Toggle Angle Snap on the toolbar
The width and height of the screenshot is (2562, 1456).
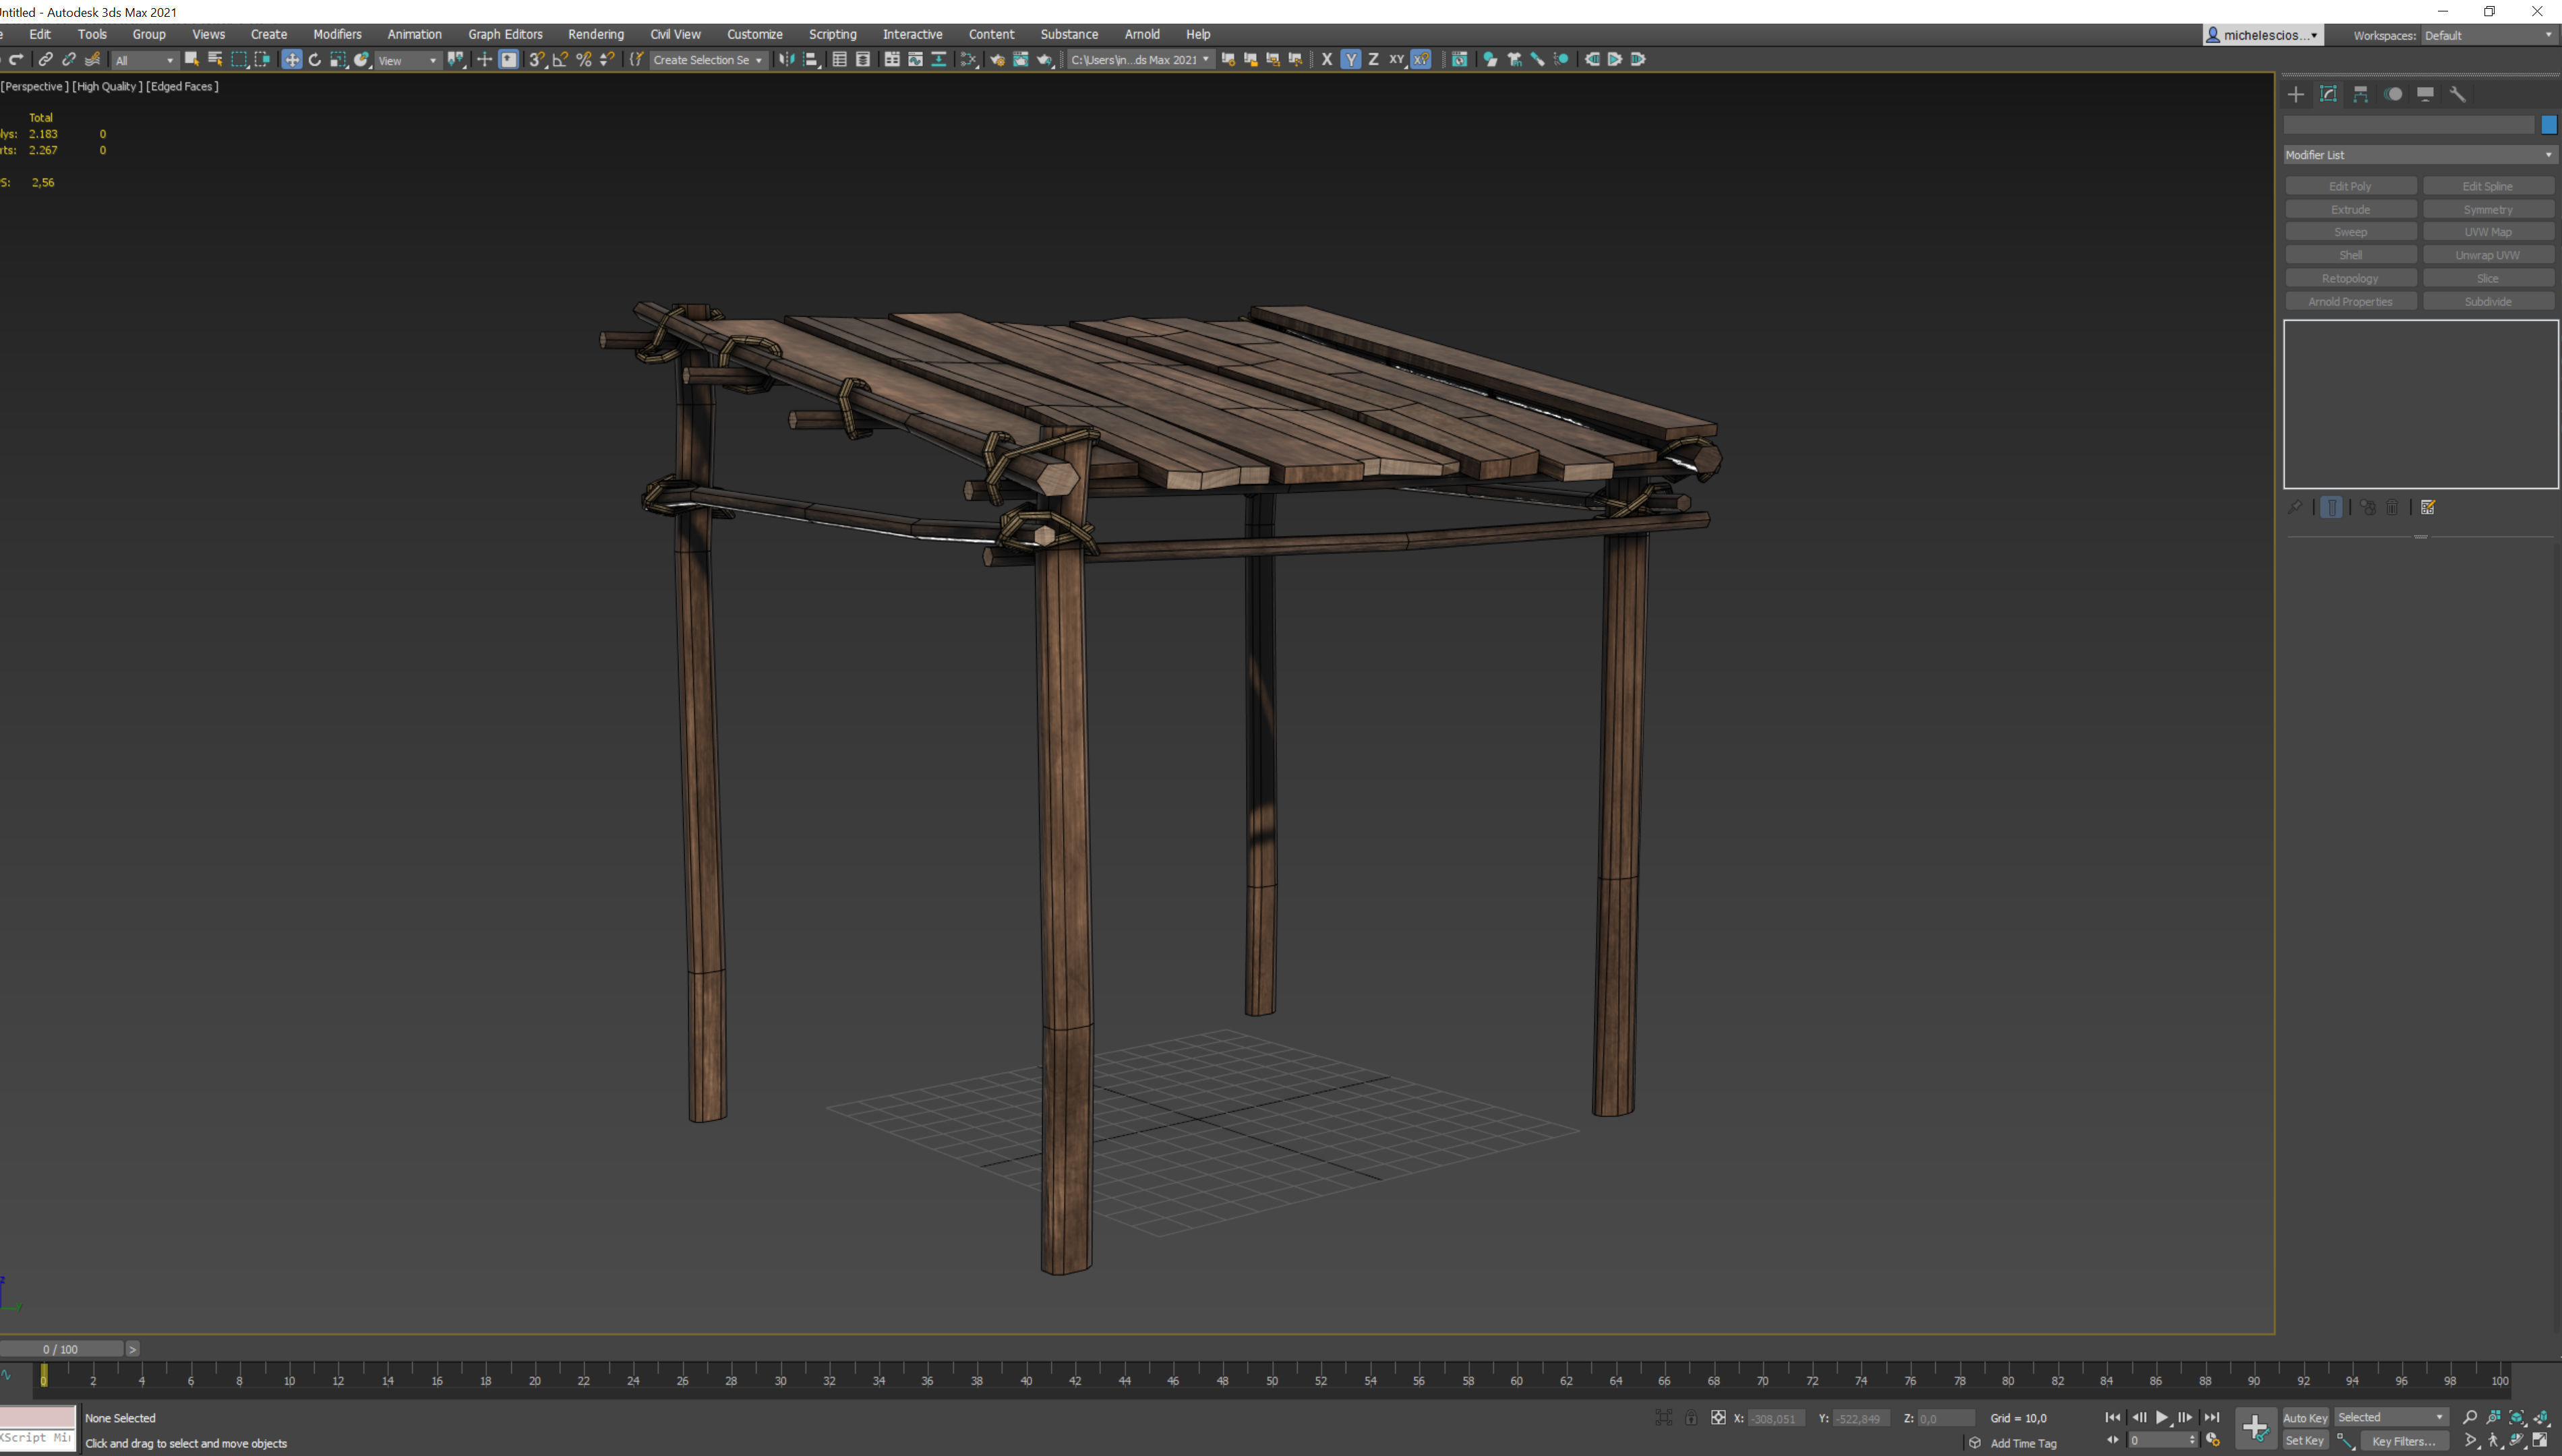coord(560,60)
